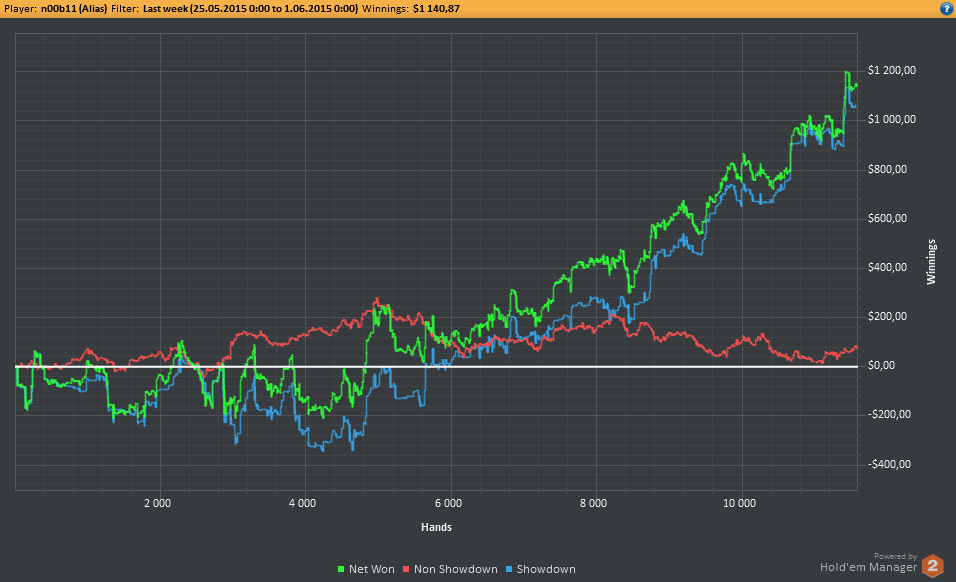Toggle the Net Won legend label
956x582 pixels.
pyautogui.click(x=371, y=569)
